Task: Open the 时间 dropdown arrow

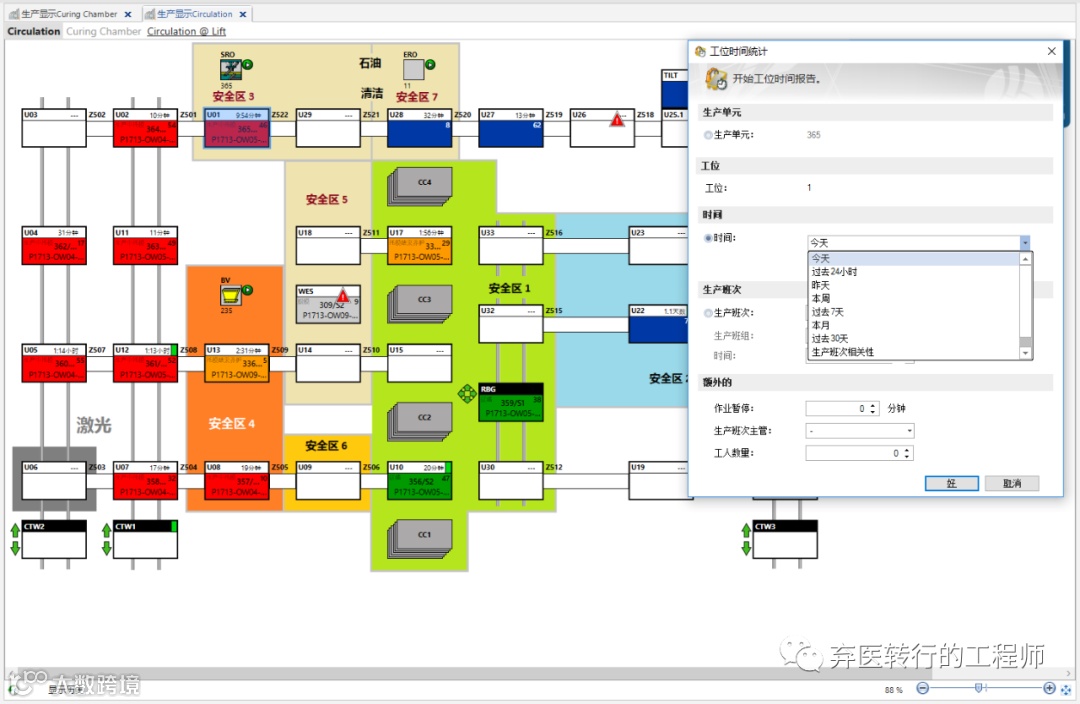Action: [1025, 242]
